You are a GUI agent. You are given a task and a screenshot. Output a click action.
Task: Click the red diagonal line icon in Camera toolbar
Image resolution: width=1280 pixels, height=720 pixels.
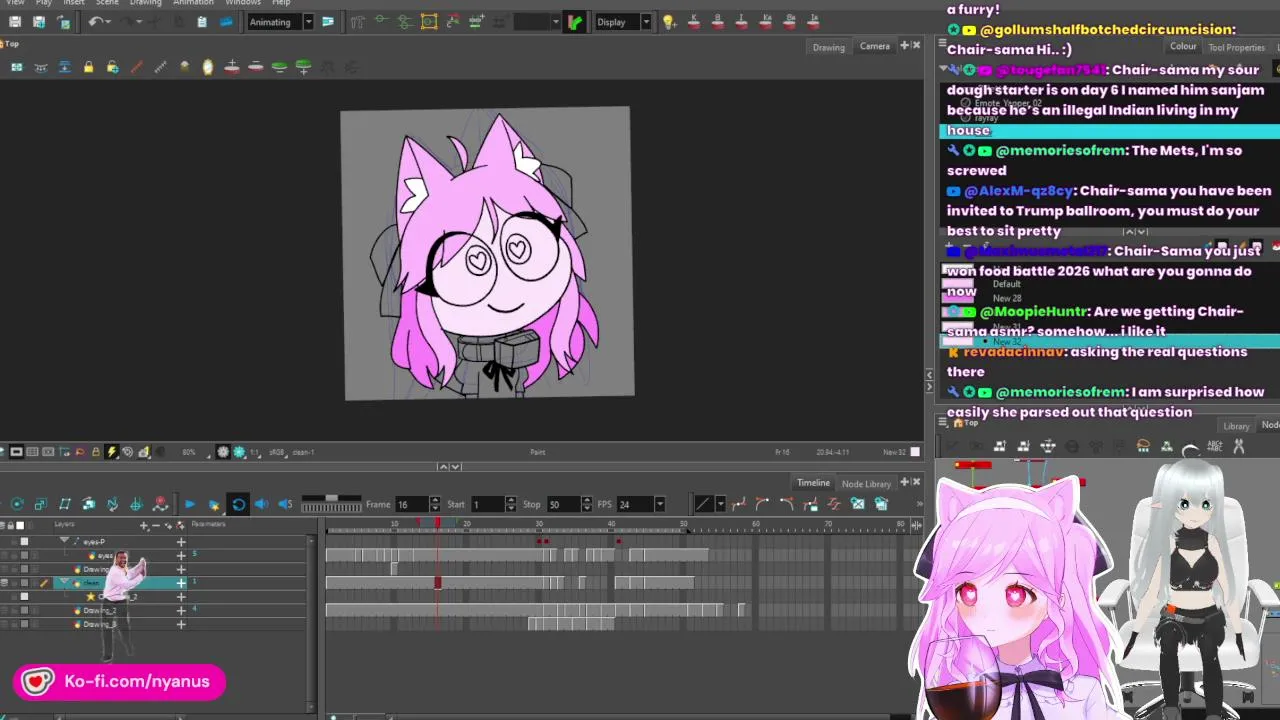(x=136, y=67)
